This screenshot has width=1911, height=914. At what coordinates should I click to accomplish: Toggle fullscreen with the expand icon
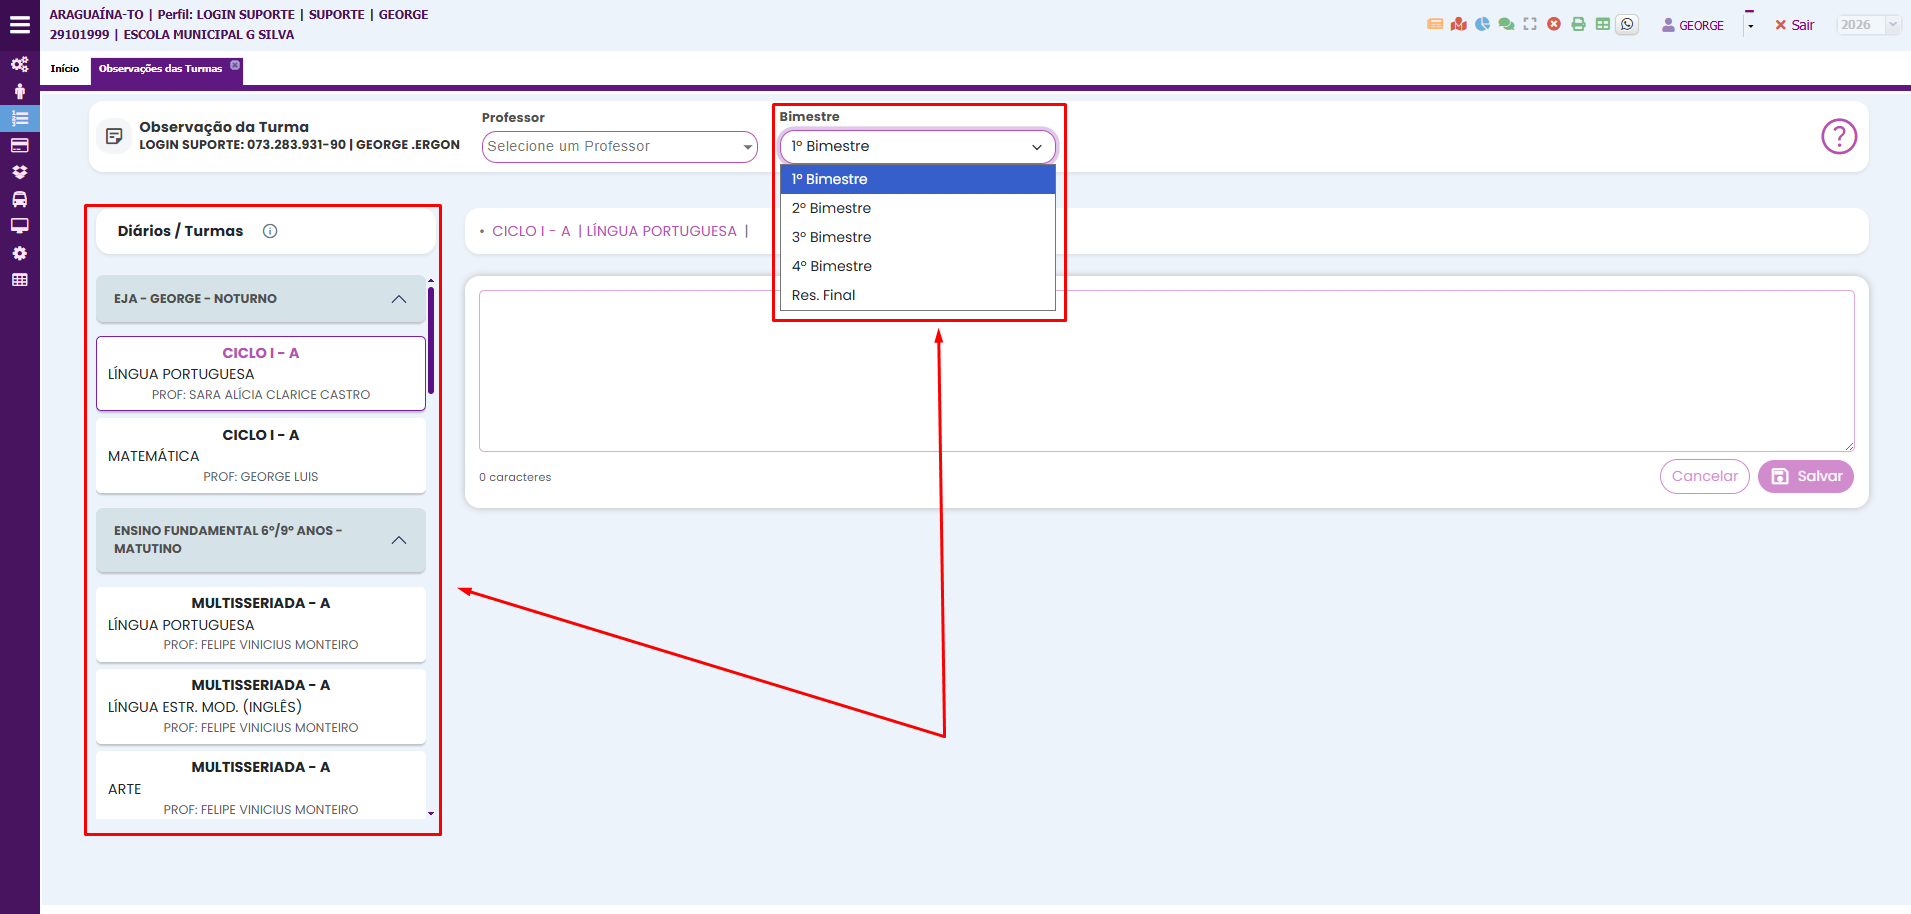click(x=1530, y=25)
